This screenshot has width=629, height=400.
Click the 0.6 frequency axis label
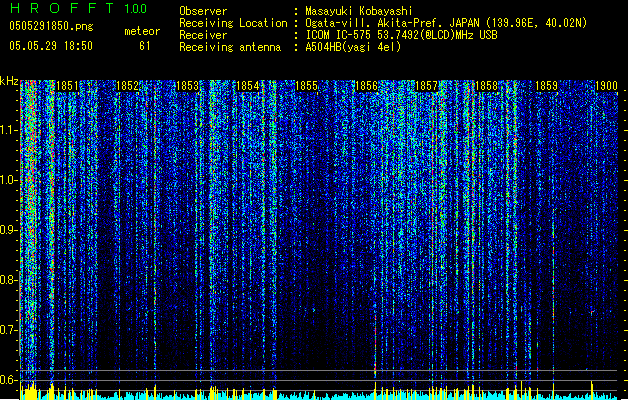coord(9,380)
